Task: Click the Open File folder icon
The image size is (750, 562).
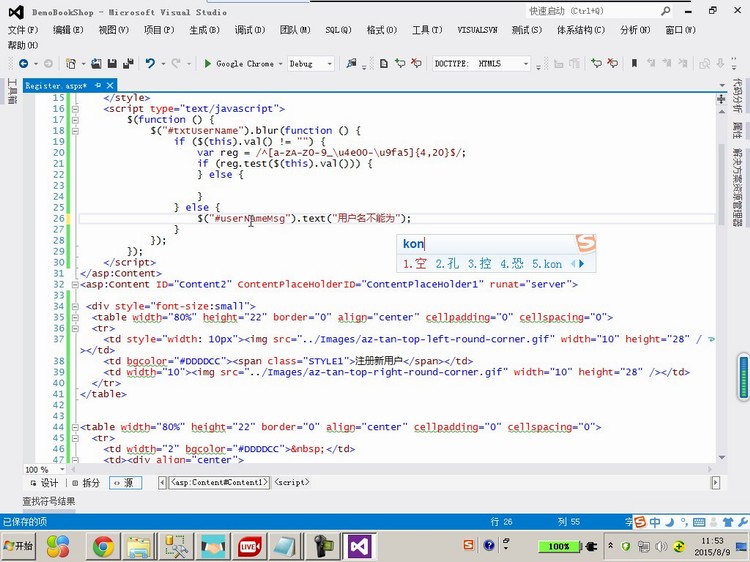Action: [96, 63]
